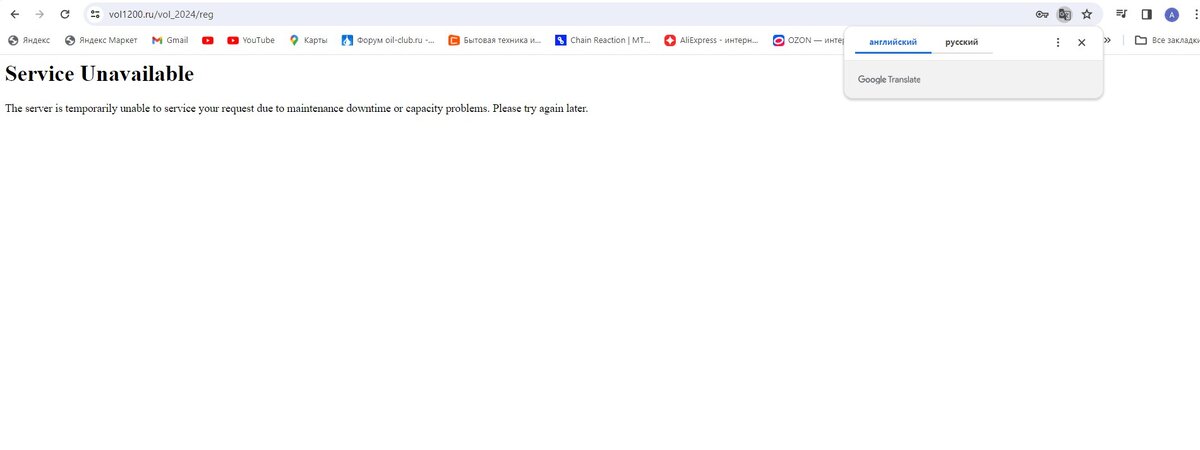Open the Карты maps bookmark

pyautogui.click(x=308, y=40)
